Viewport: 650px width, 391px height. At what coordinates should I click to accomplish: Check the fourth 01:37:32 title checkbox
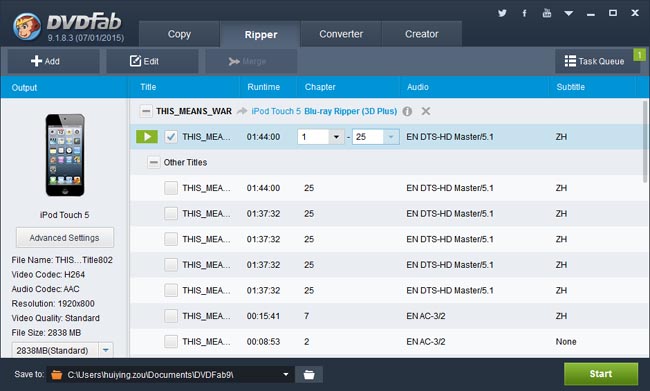coord(171,290)
